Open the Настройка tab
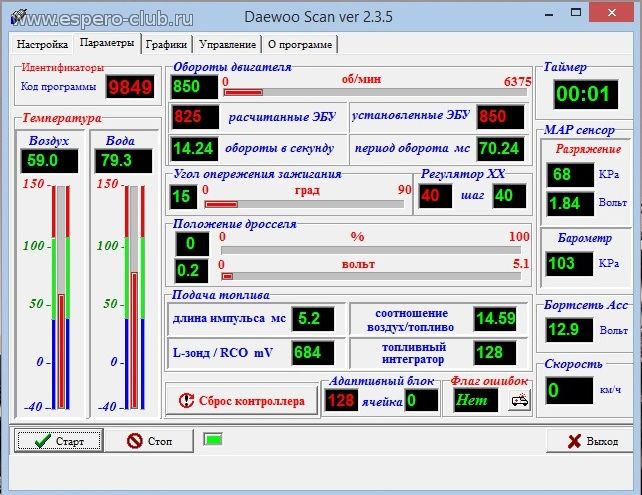The width and height of the screenshot is (642, 495). click(x=42, y=44)
